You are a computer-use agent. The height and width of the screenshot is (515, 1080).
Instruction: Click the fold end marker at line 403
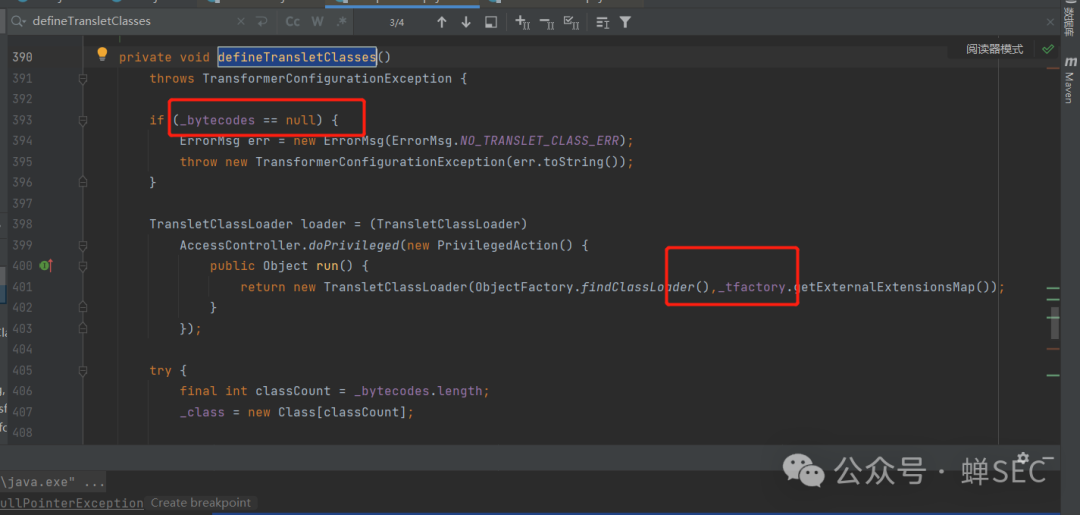click(x=83, y=329)
